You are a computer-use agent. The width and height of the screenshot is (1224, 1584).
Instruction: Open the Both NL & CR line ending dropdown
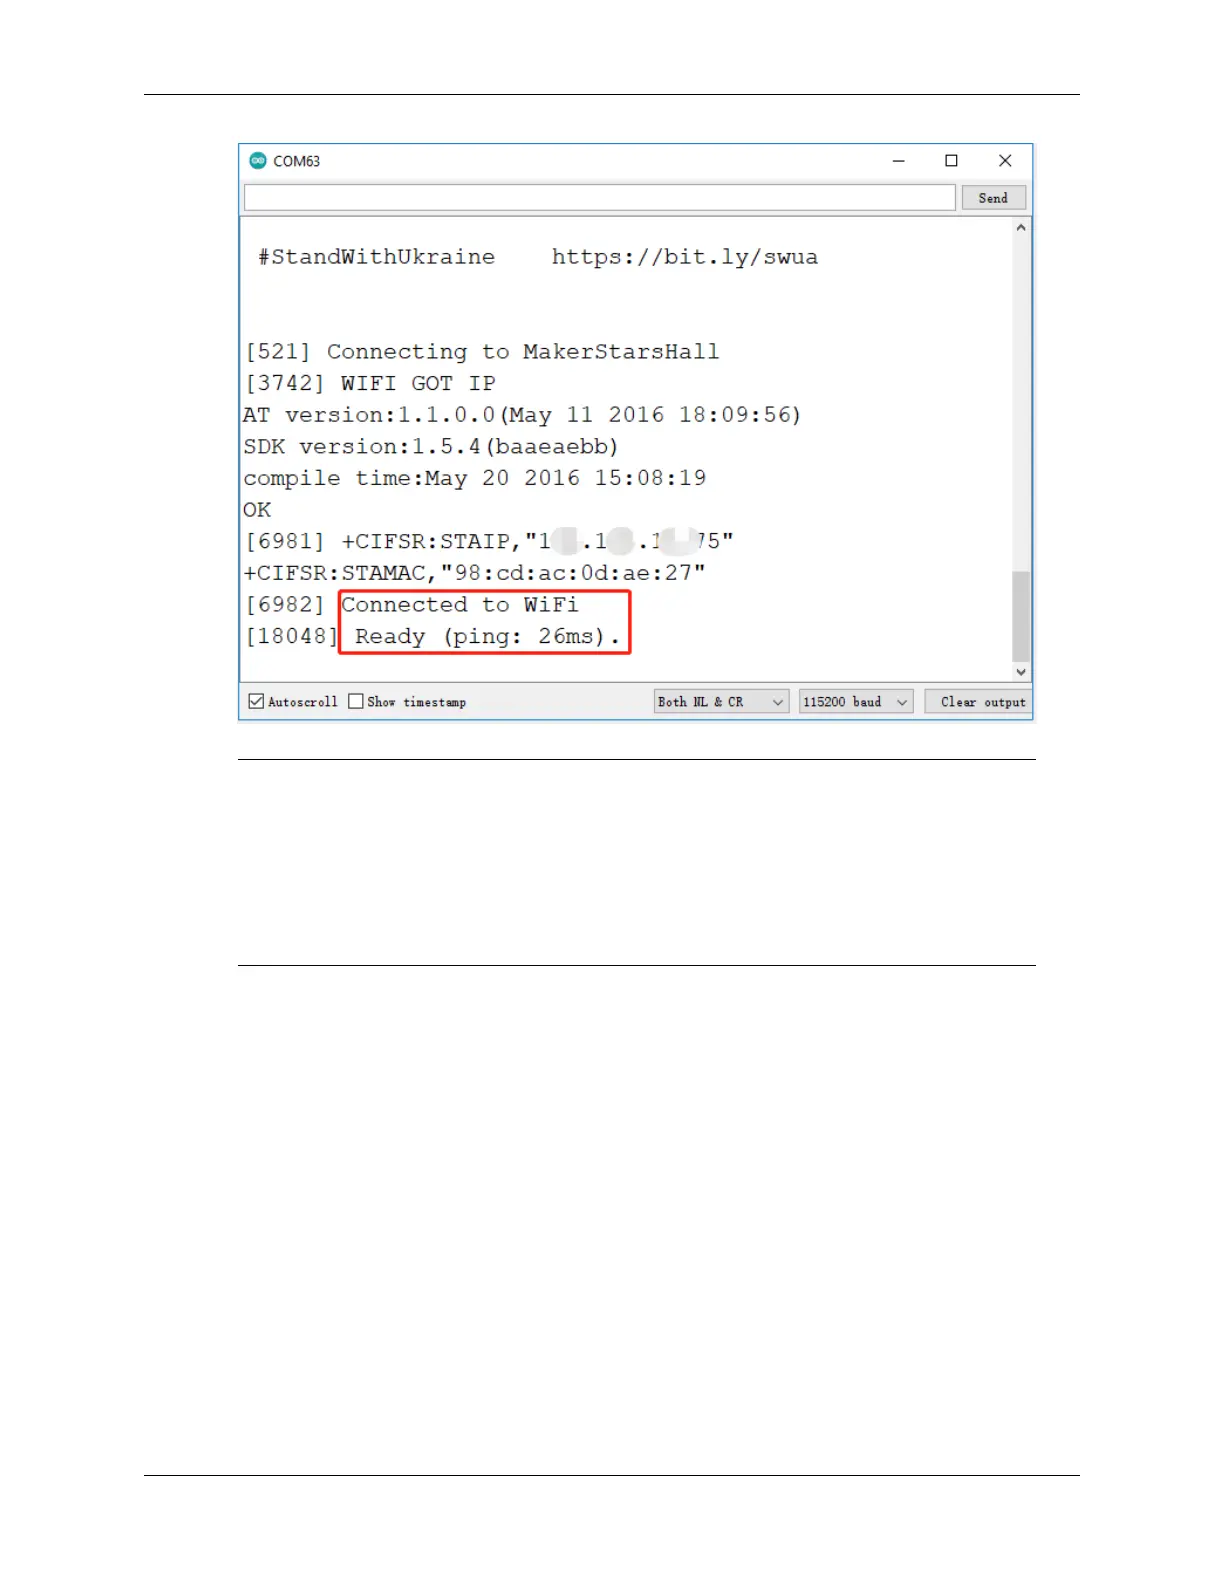[x=721, y=702]
